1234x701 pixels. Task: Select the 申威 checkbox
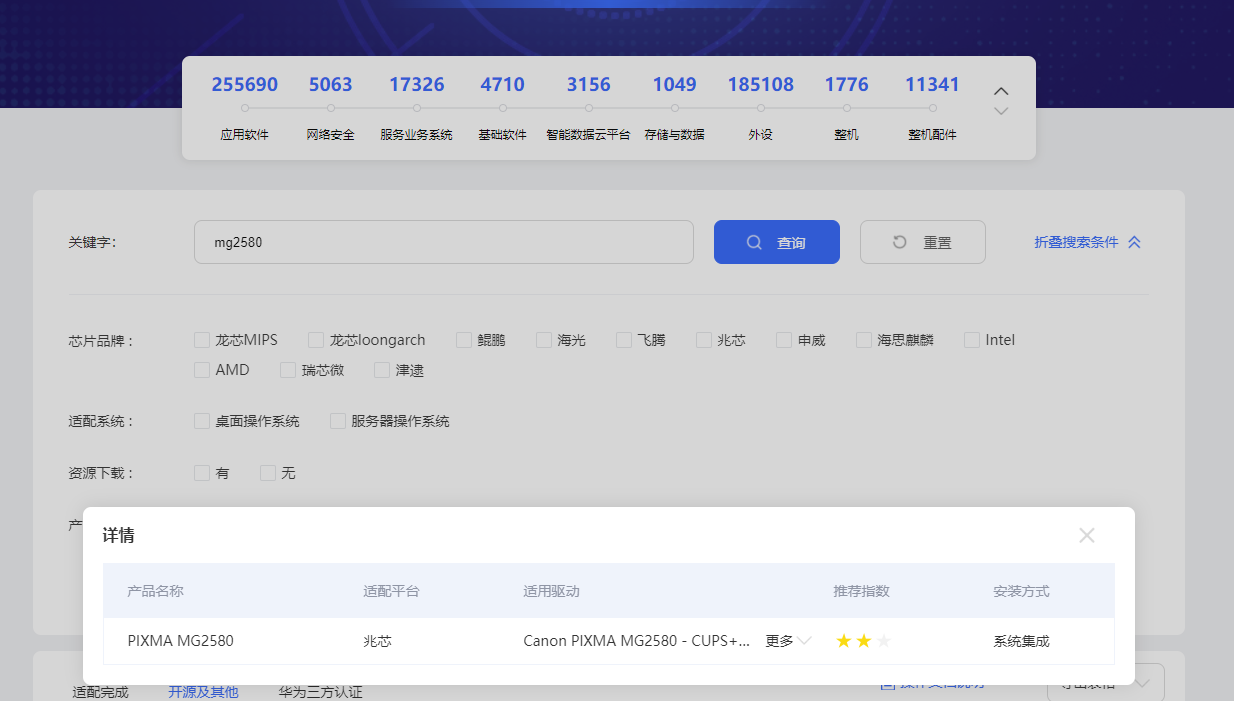(x=784, y=340)
